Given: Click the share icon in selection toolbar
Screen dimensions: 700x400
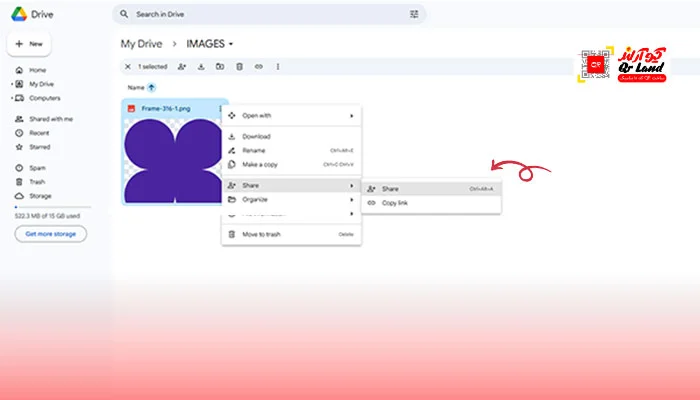Looking at the screenshot, I should click(182, 67).
